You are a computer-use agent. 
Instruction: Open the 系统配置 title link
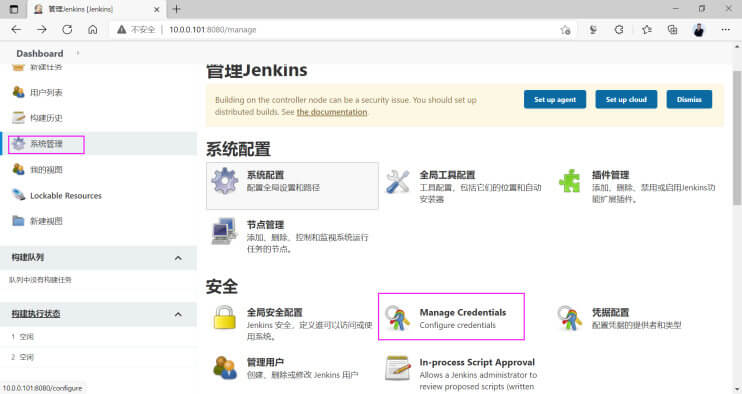(x=265, y=175)
